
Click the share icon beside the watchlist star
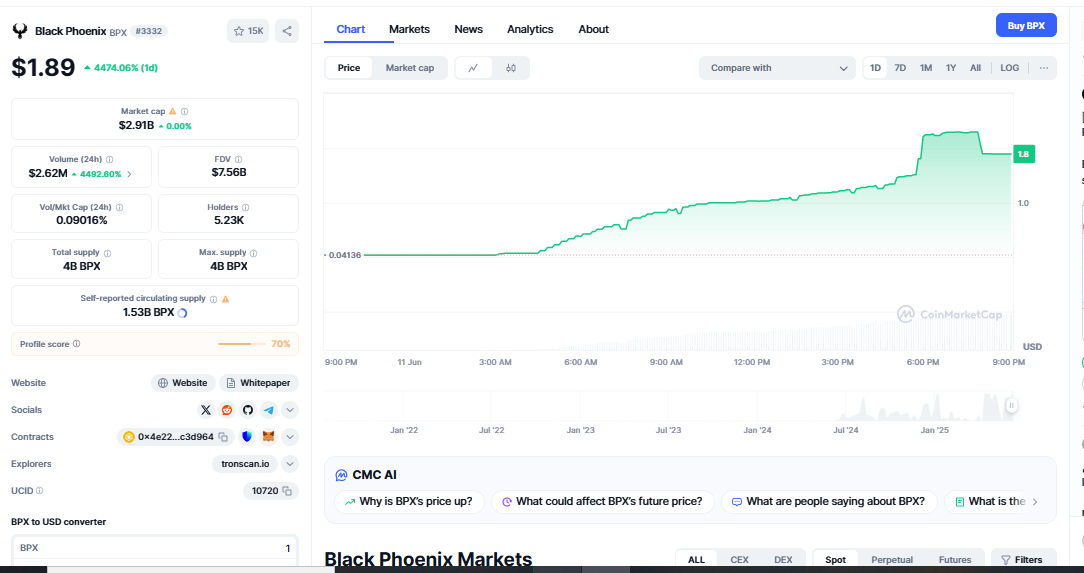tap(287, 31)
